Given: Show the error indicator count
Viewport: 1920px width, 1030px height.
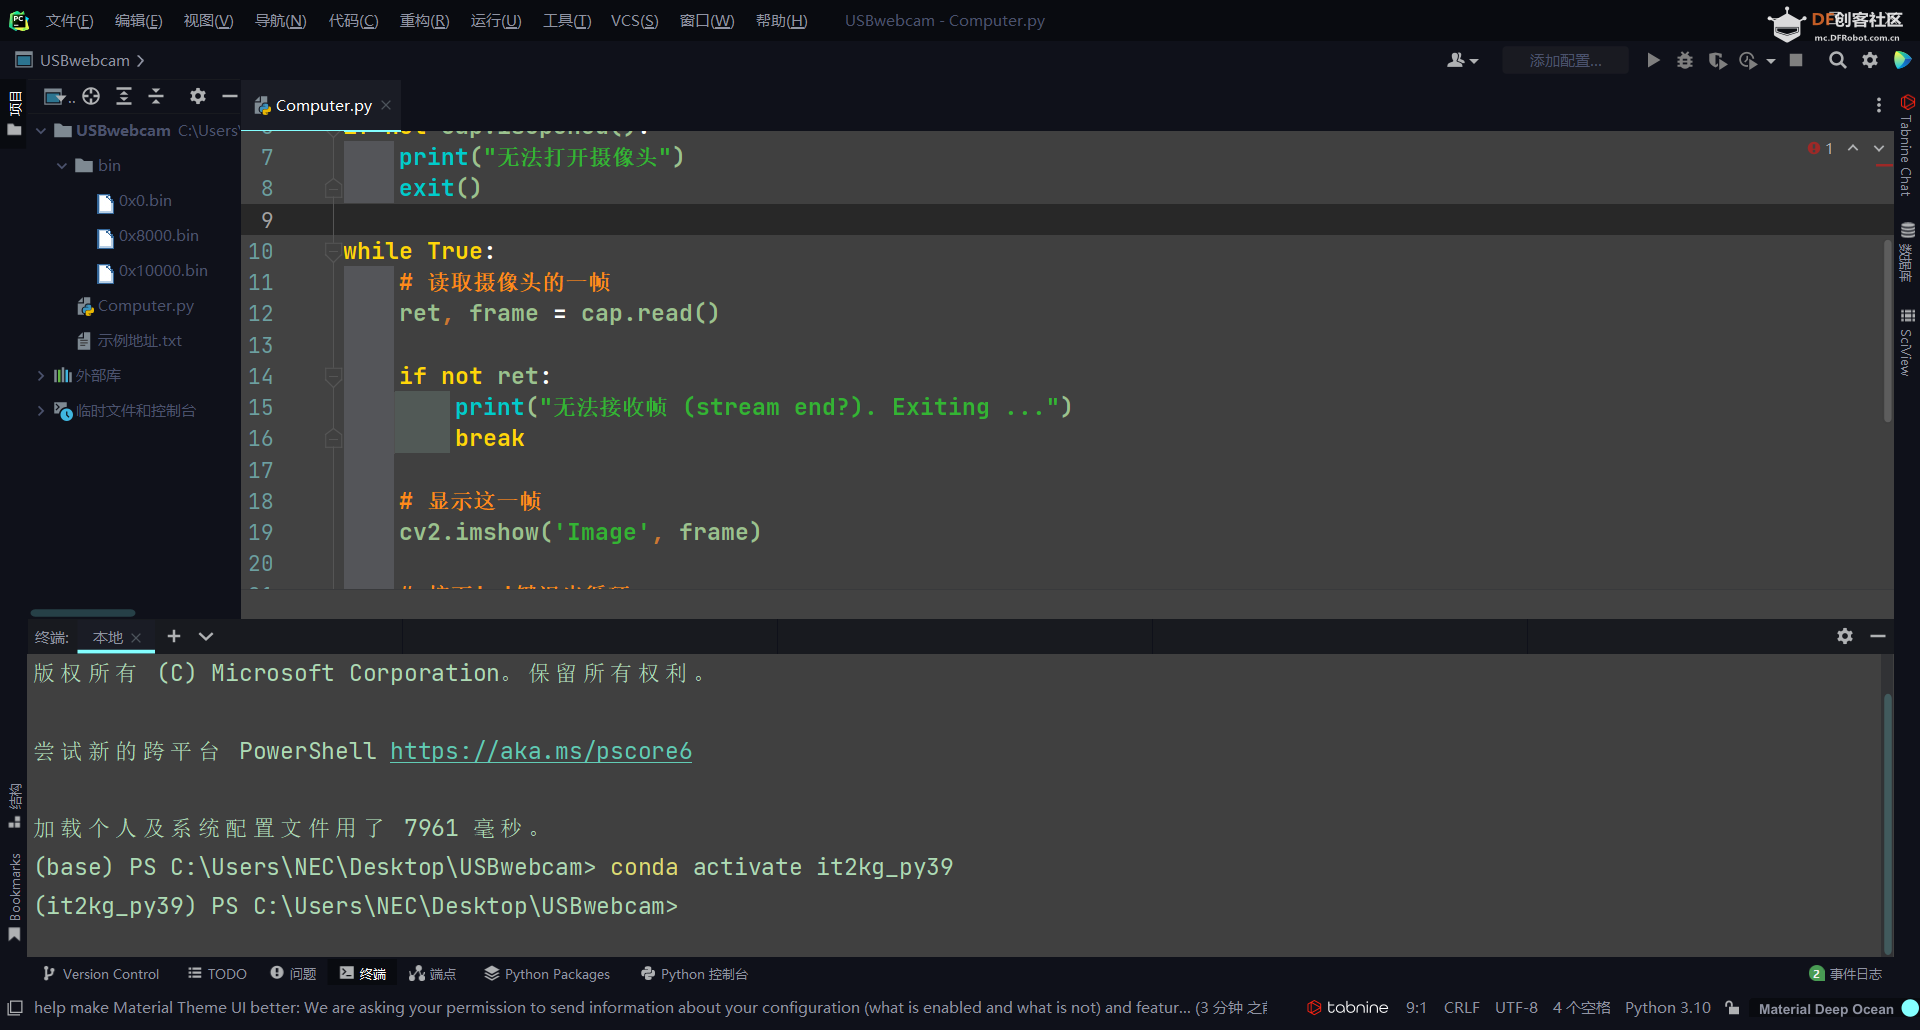Looking at the screenshot, I should 1821,148.
